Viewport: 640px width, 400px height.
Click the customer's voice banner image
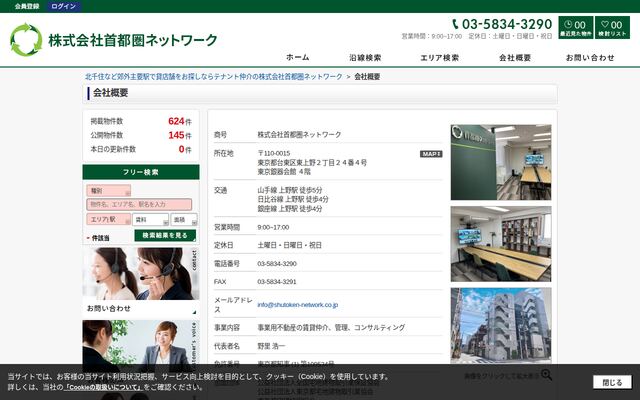point(141,346)
